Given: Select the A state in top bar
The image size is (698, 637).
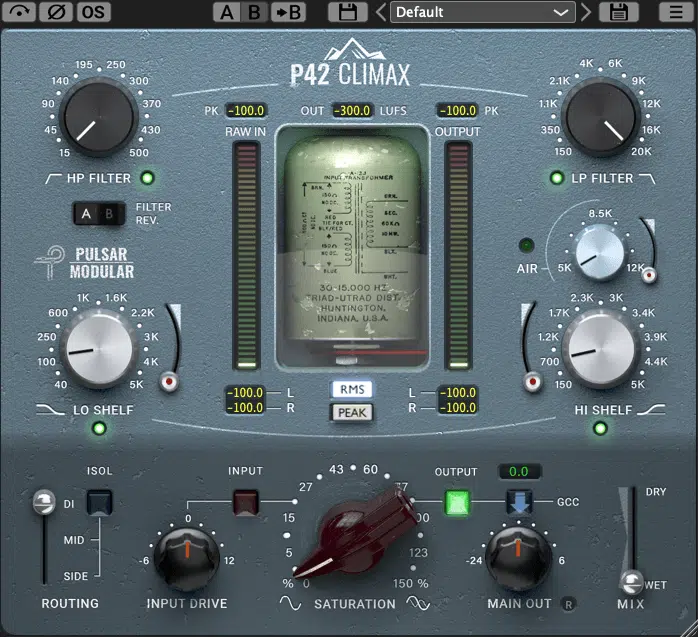Looking at the screenshot, I should pyautogui.click(x=229, y=12).
